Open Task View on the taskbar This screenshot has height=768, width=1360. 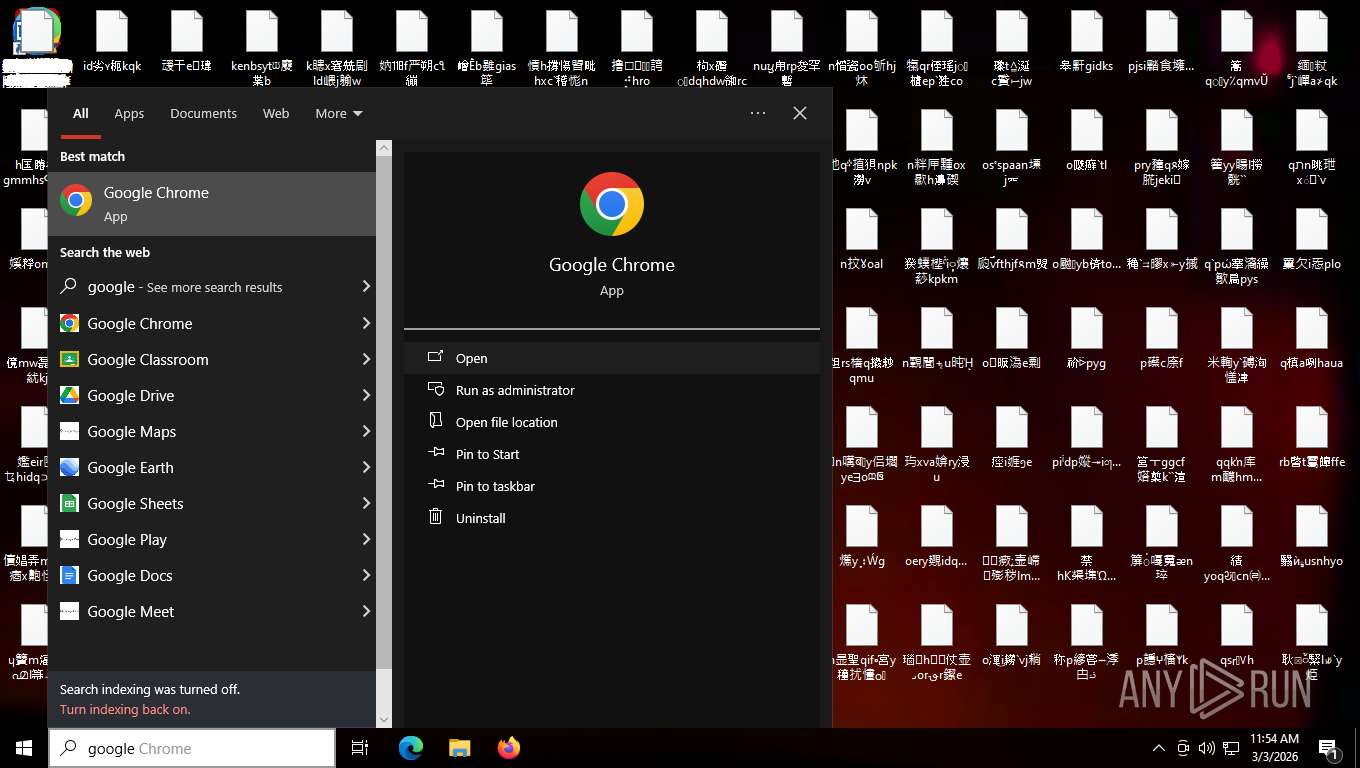pyautogui.click(x=361, y=748)
